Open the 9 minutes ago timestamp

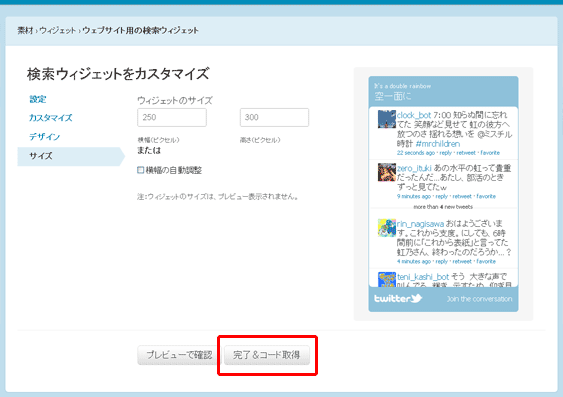tap(414, 196)
